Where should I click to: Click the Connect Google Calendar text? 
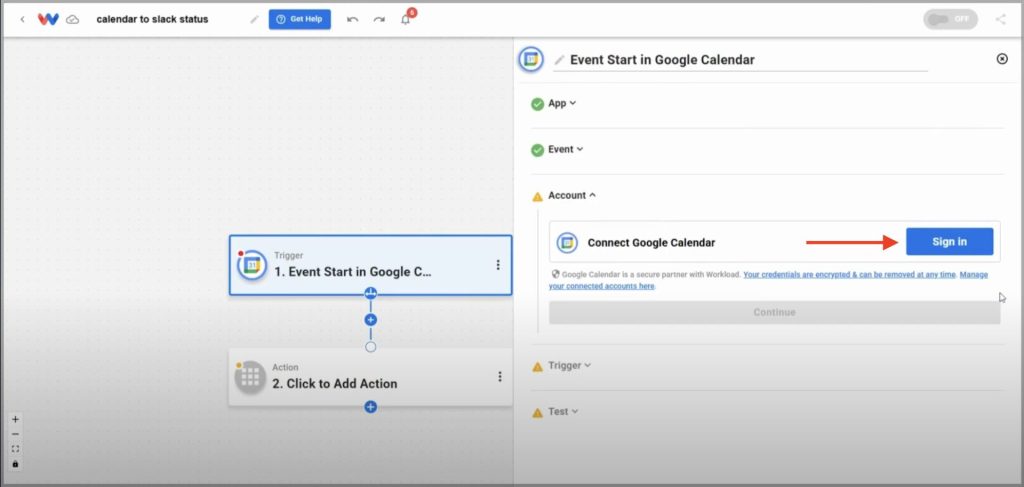click(x=651, y=243)
